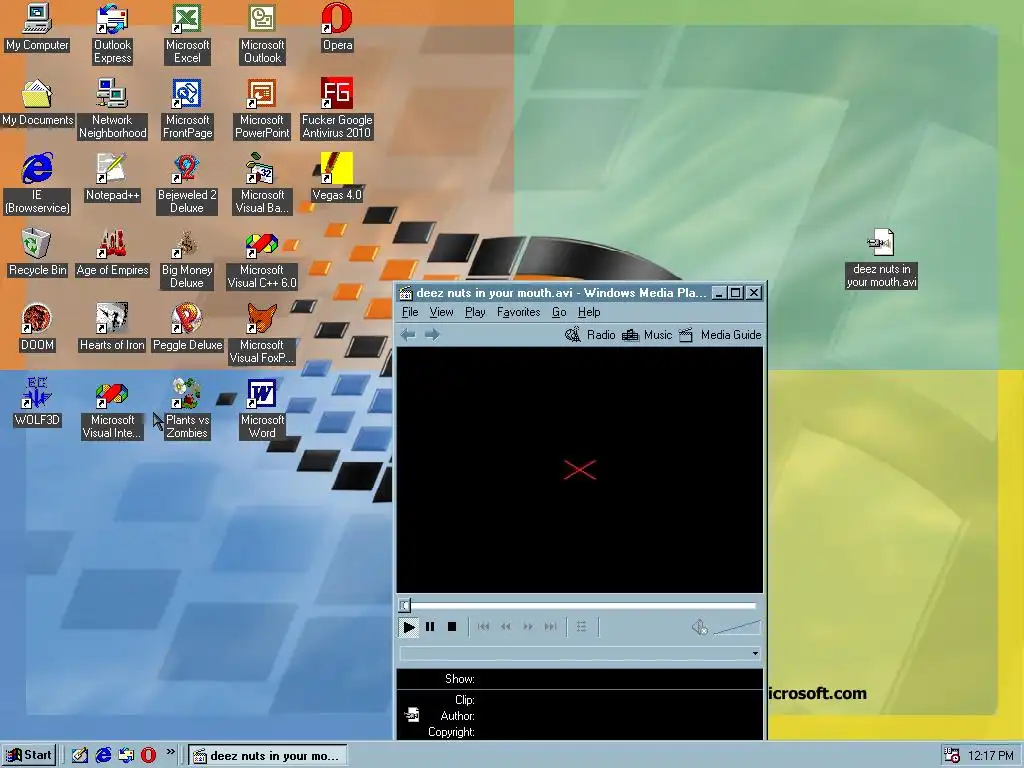Viewport: 1024px width, 768px height.
Task: Expand playlist dropdown arrow in Media Player
Action: click(x=755, y=653)
